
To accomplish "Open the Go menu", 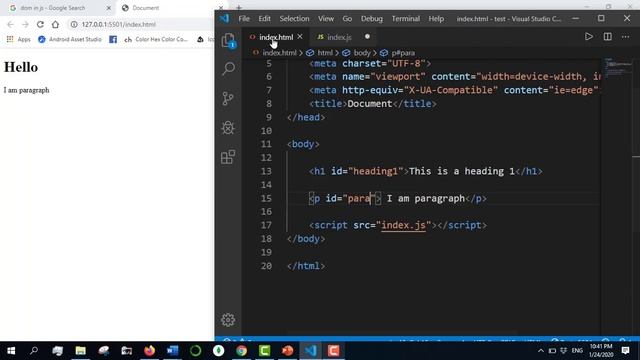I will coord(347,19).
